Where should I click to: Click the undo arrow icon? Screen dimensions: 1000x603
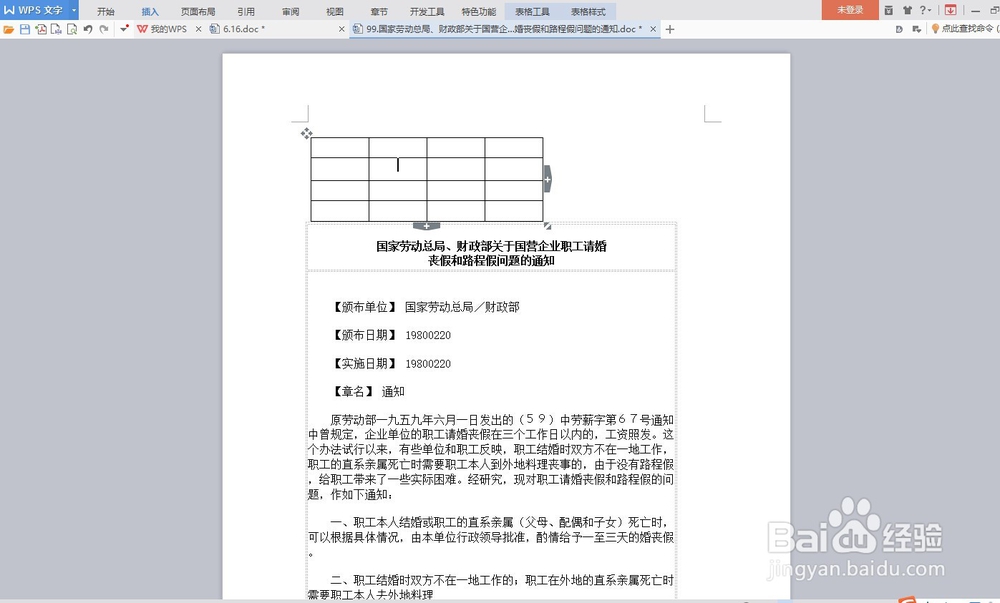(x=88, y=29)
